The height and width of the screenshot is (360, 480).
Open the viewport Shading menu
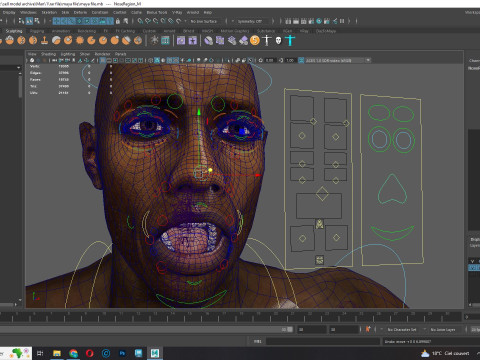pyautogui.click(x=48, y=54)
